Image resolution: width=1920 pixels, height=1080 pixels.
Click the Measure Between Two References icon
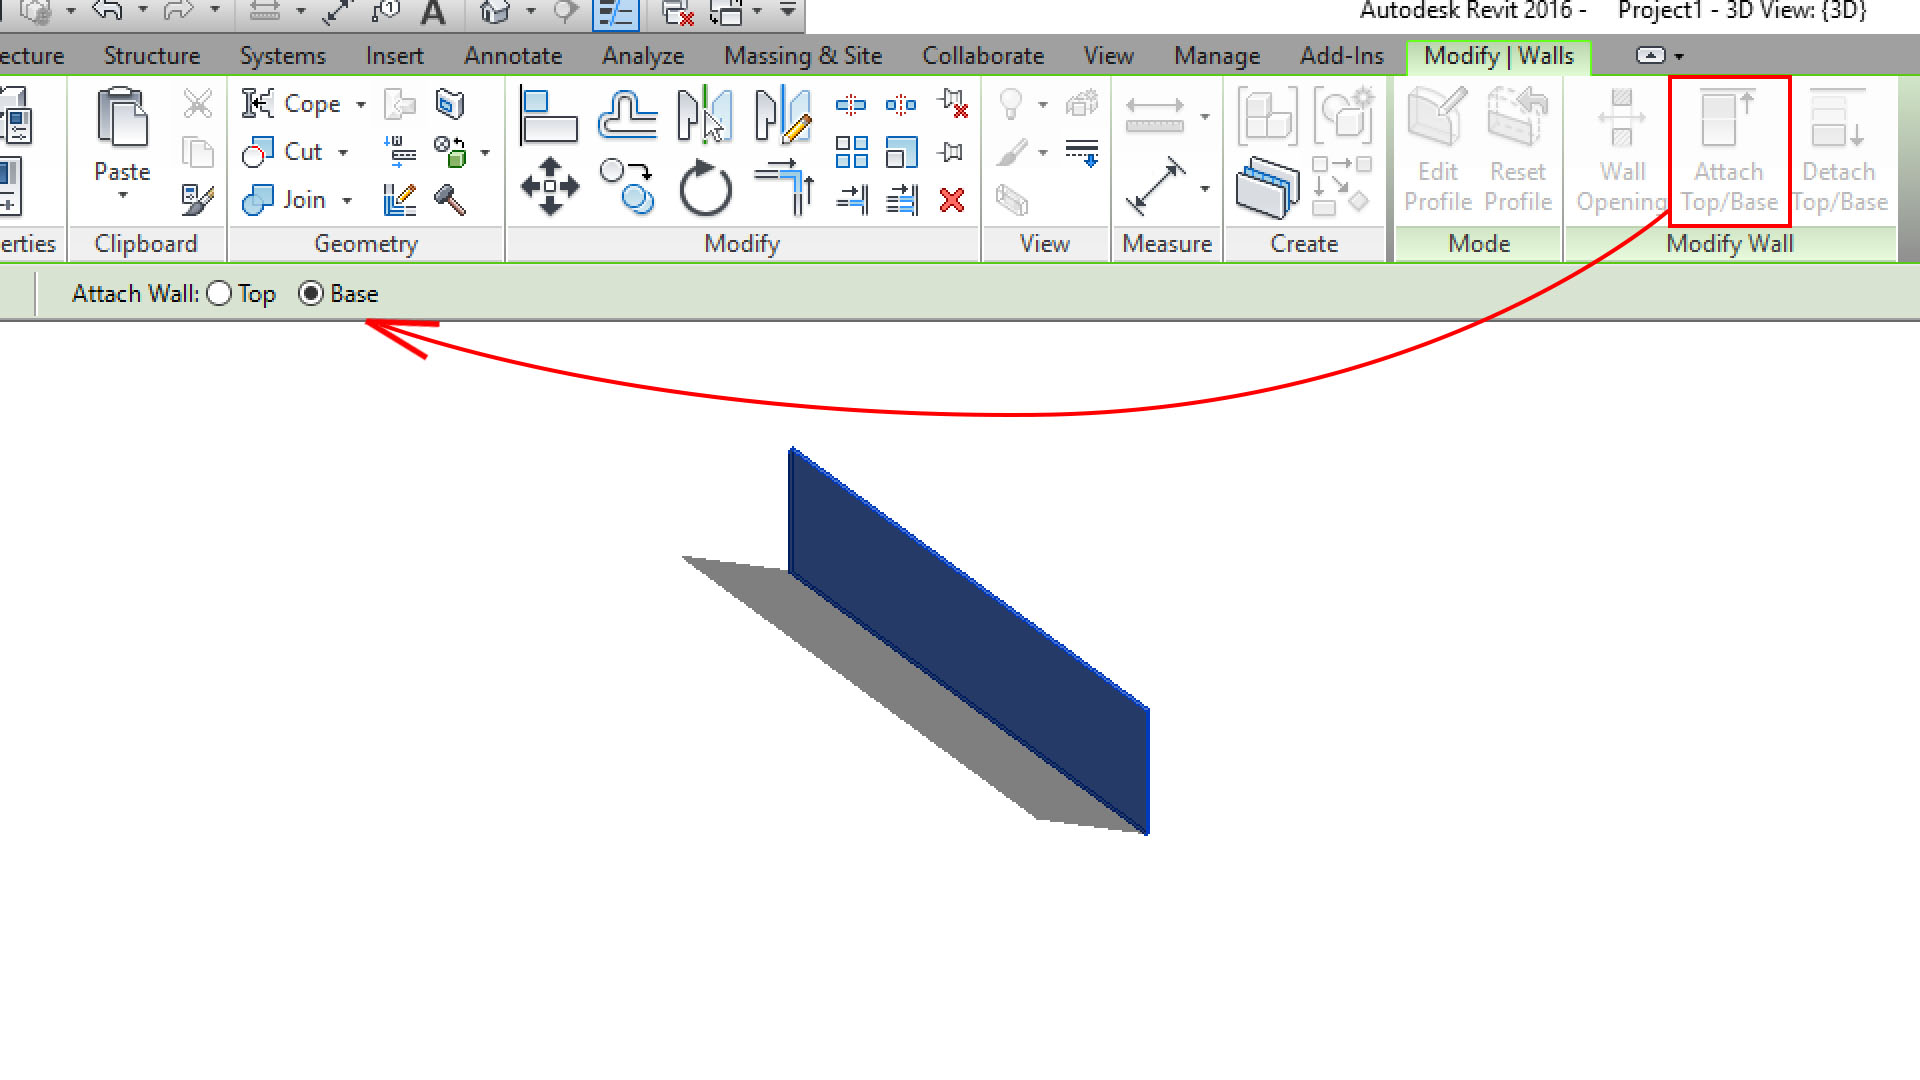(1154, 116)
